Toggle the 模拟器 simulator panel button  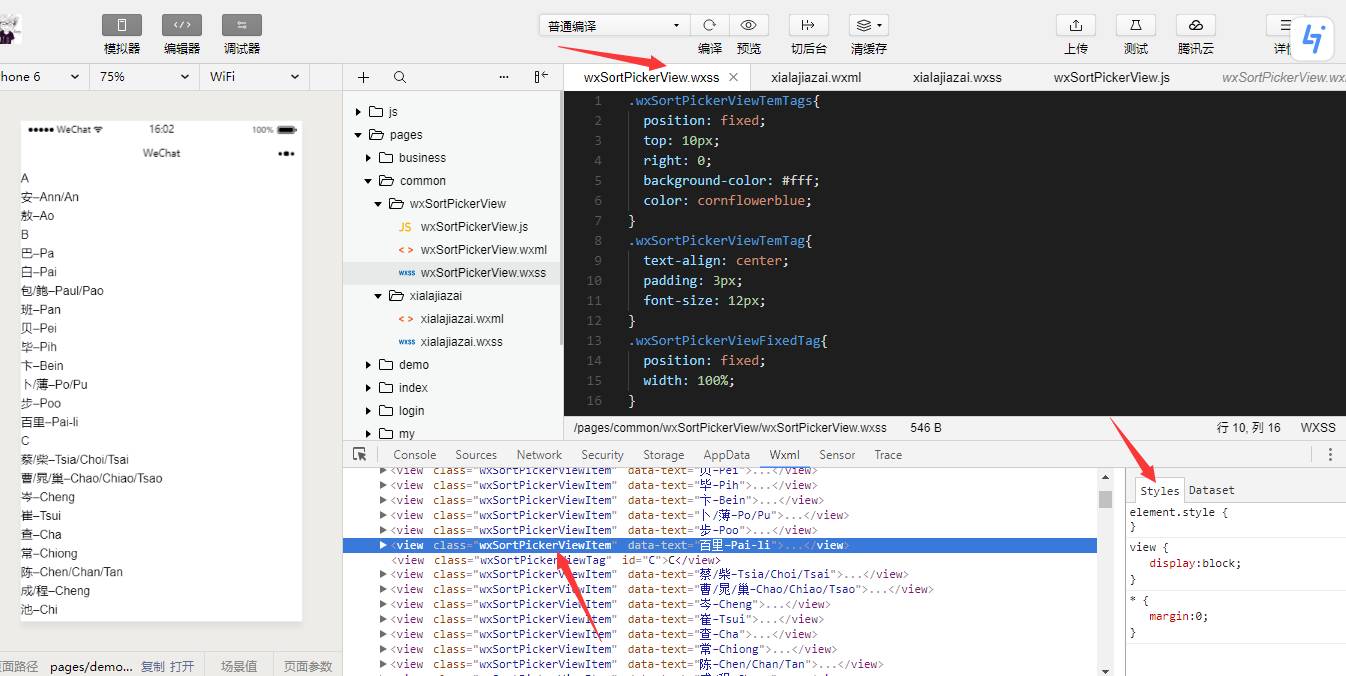pos(122,25)
